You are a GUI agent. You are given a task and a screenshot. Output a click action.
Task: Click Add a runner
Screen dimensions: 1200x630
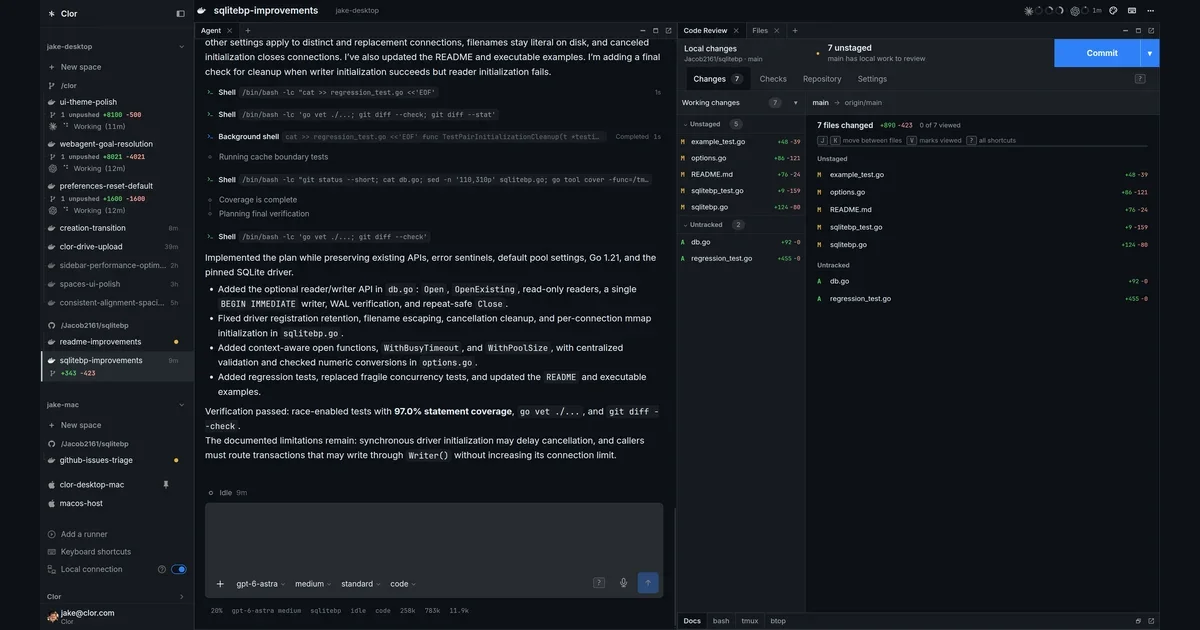click(x=84, y=534)
